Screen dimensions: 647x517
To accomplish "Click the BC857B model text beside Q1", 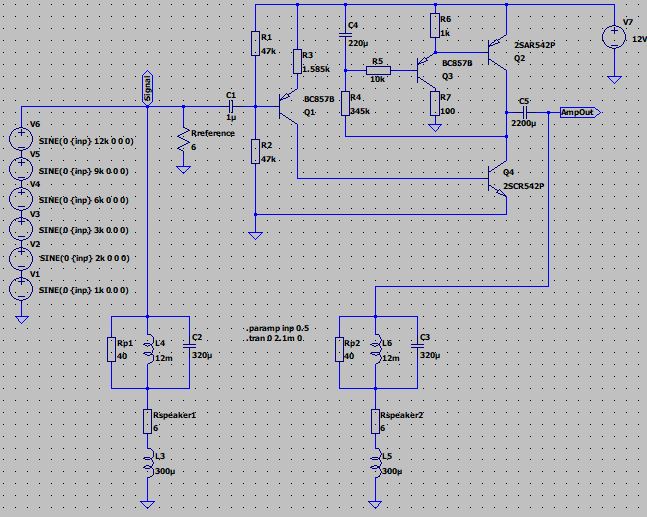I will (x=319, y=99).
